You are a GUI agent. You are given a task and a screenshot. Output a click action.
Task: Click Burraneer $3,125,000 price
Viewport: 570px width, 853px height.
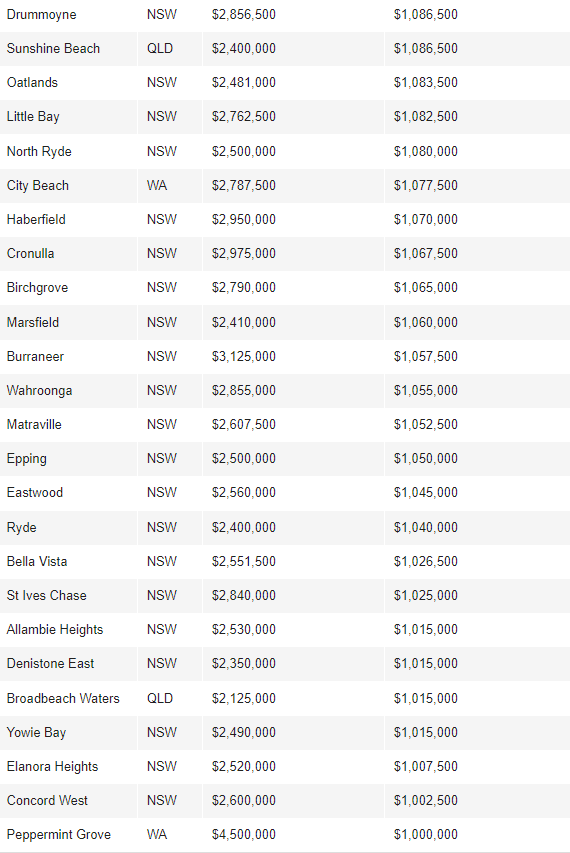tap(244, 356)
